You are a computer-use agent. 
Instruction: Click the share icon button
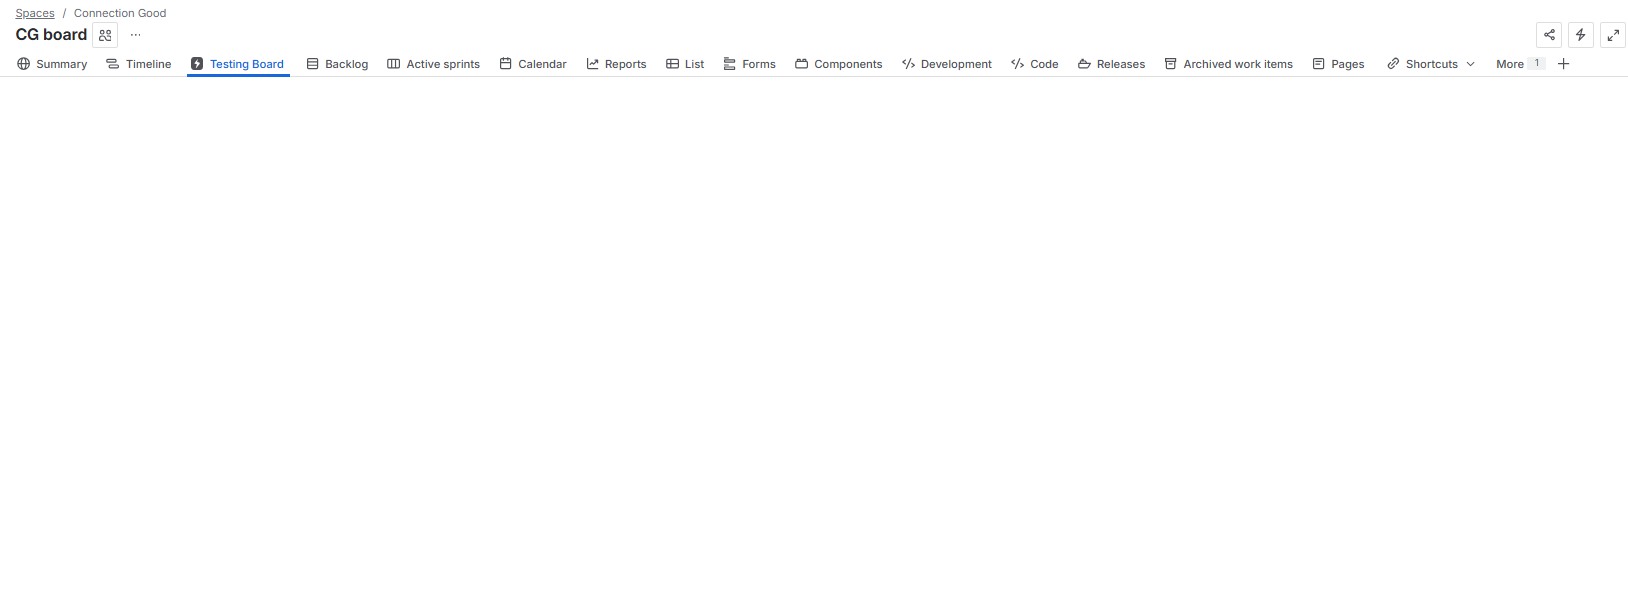tap(1549, 35)
